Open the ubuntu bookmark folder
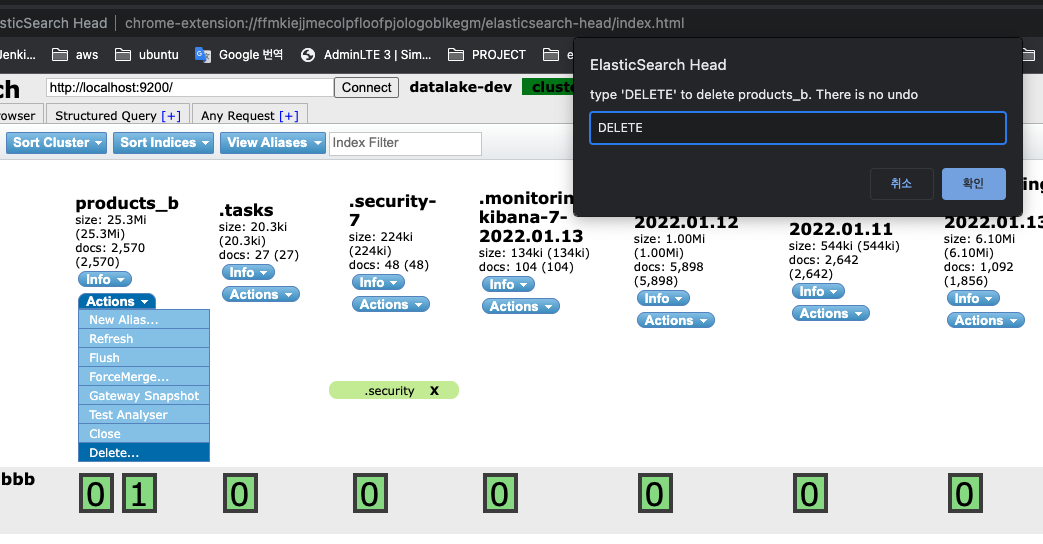The image size is (1043, 544). 147,55
